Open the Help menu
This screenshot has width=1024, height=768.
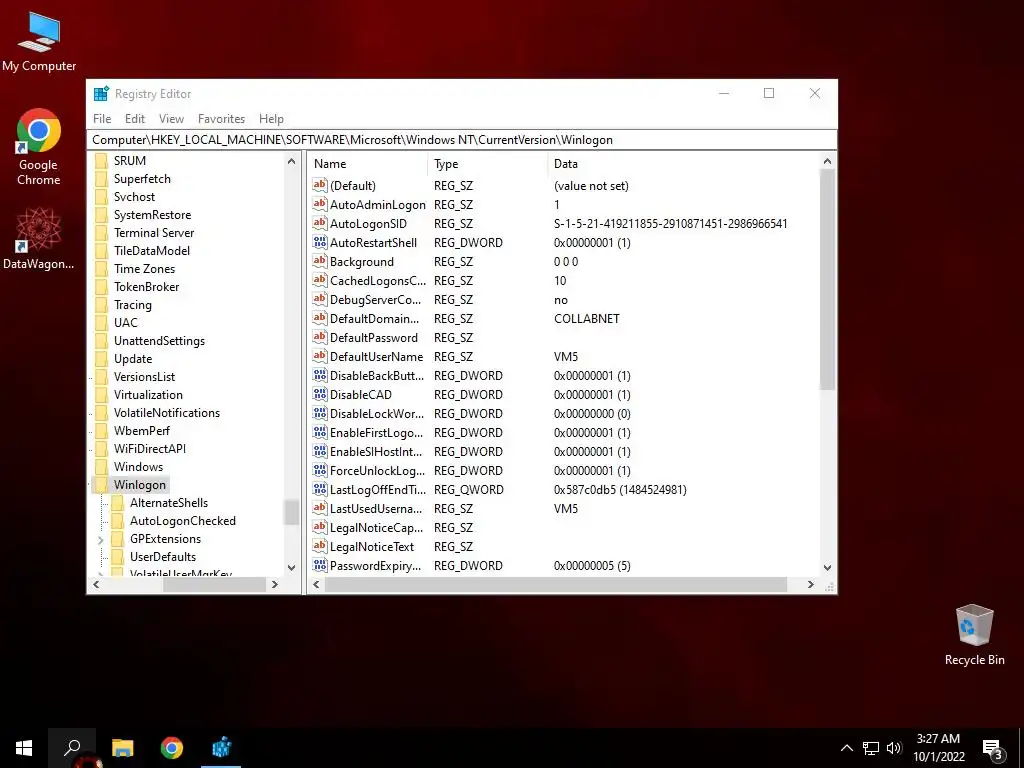click(x=271, y=119)
